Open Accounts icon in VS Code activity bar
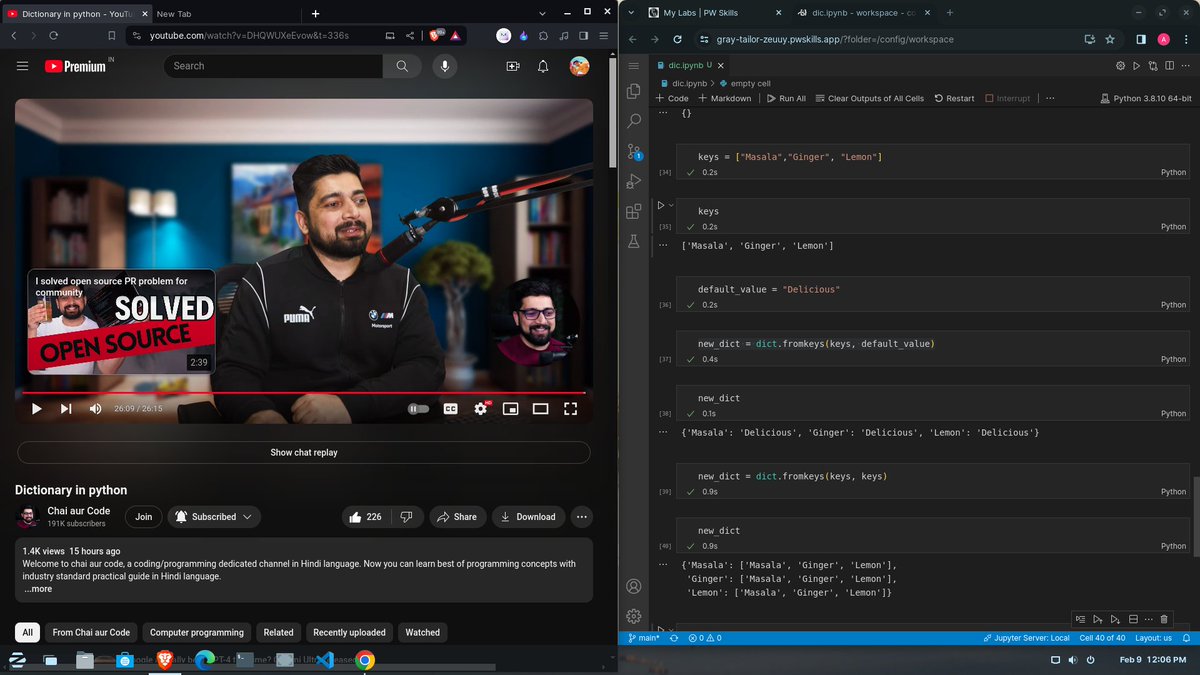The width and height of the screenshot is (1200, 675). [x=633, y=586]
